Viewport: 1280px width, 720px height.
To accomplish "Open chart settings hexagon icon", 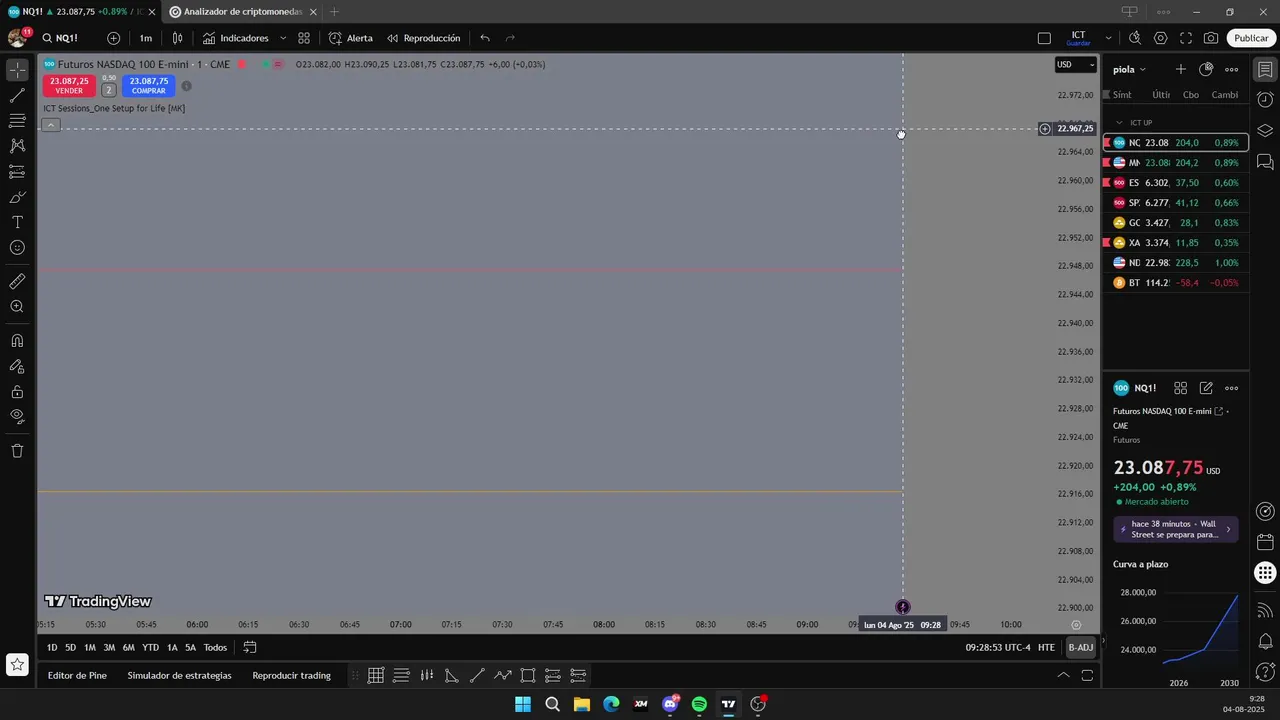I will [x=1160, y=38].
